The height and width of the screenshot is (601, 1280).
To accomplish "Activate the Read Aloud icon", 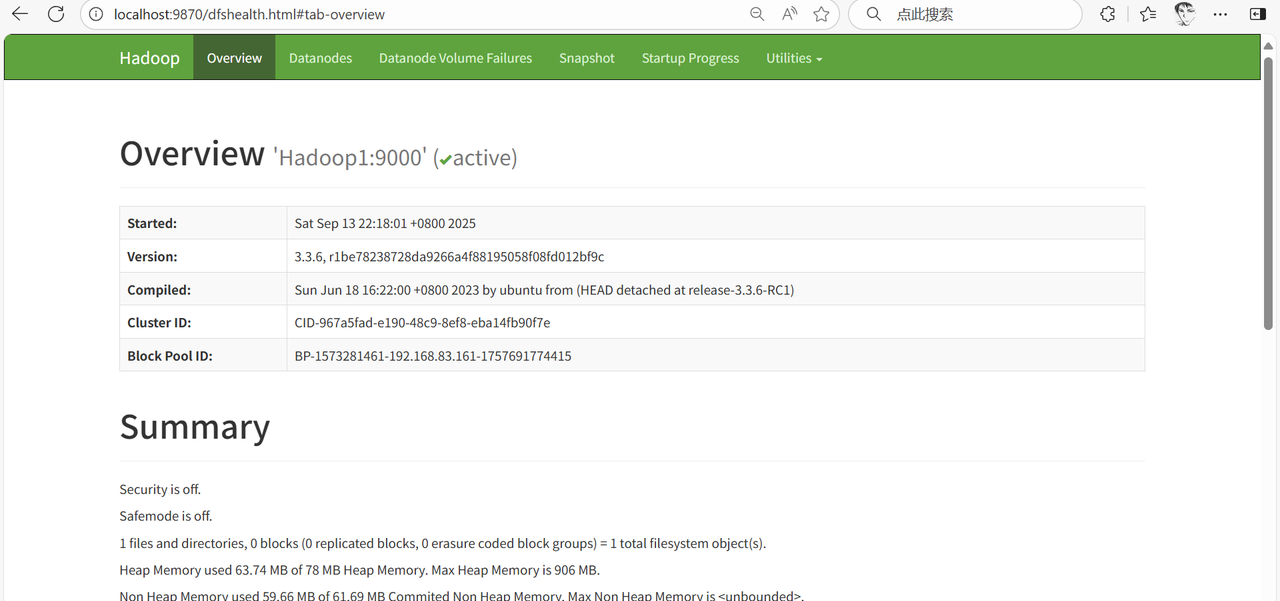I will click(x=789, y=14).
